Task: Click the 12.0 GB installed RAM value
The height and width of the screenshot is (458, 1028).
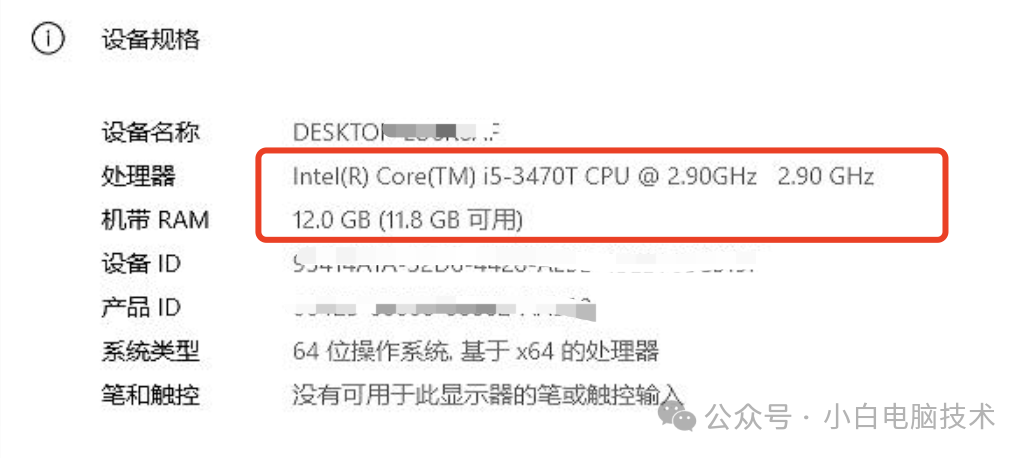Action: (x=407, y=220)
